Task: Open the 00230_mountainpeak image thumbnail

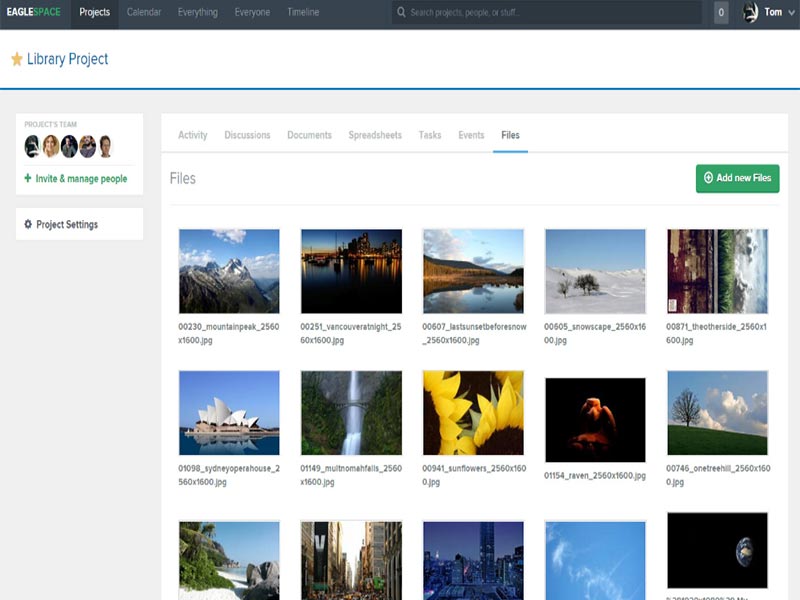Action: coord(229,271)
